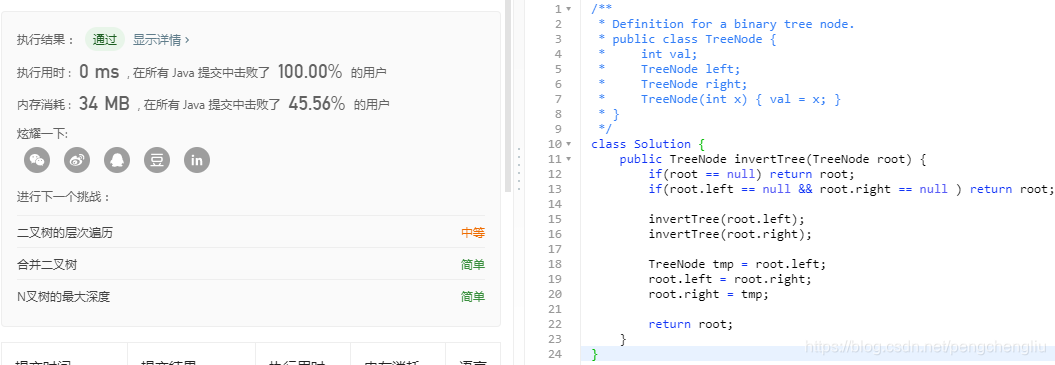Open 显示详情 details link

tap(161, 40)
